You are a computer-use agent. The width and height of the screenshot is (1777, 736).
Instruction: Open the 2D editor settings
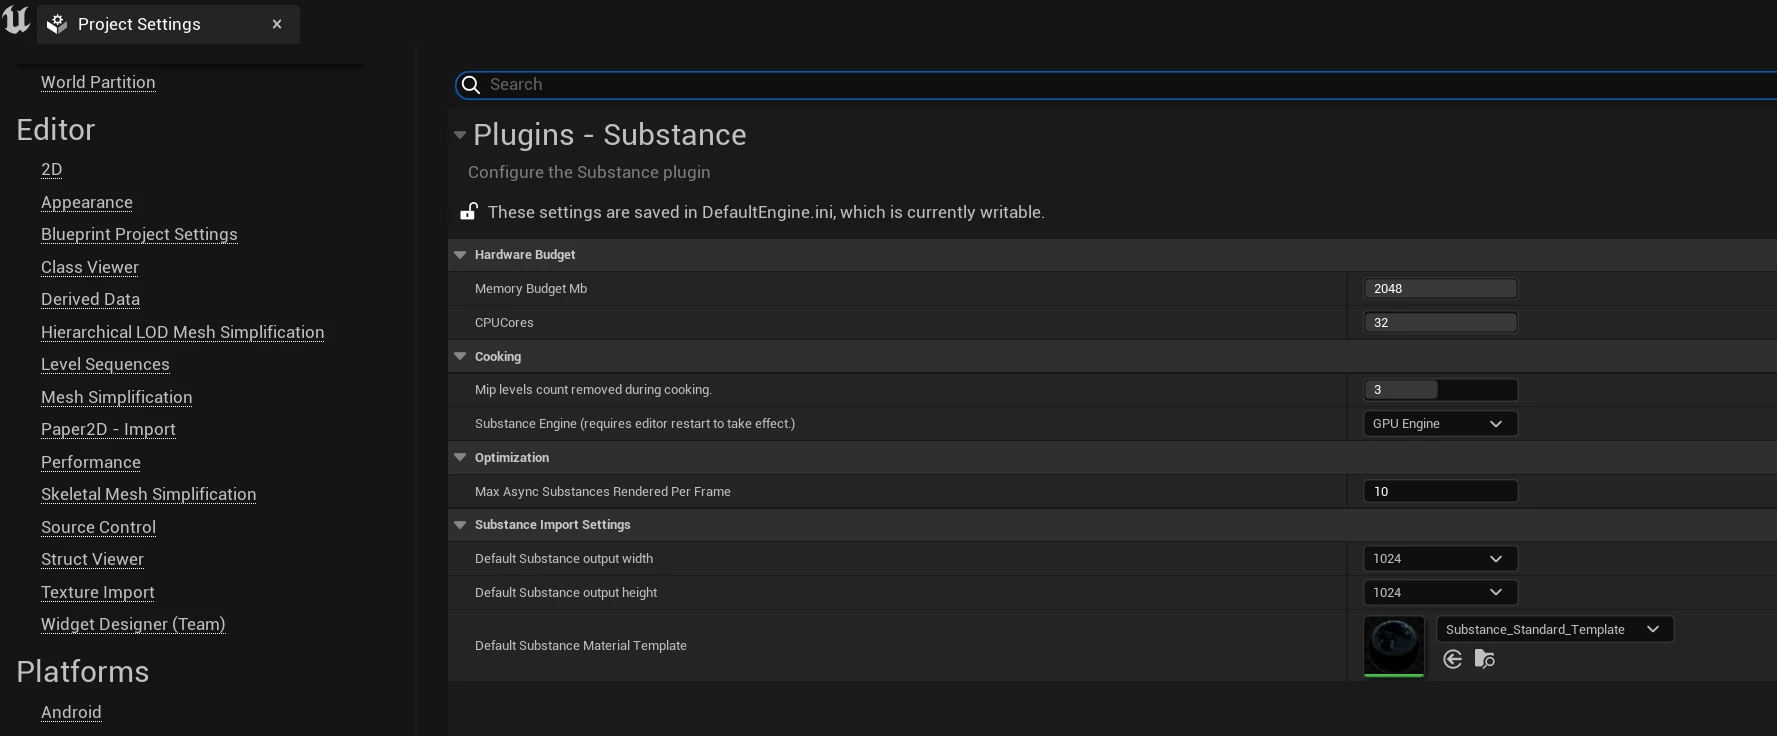coord(52,169)
